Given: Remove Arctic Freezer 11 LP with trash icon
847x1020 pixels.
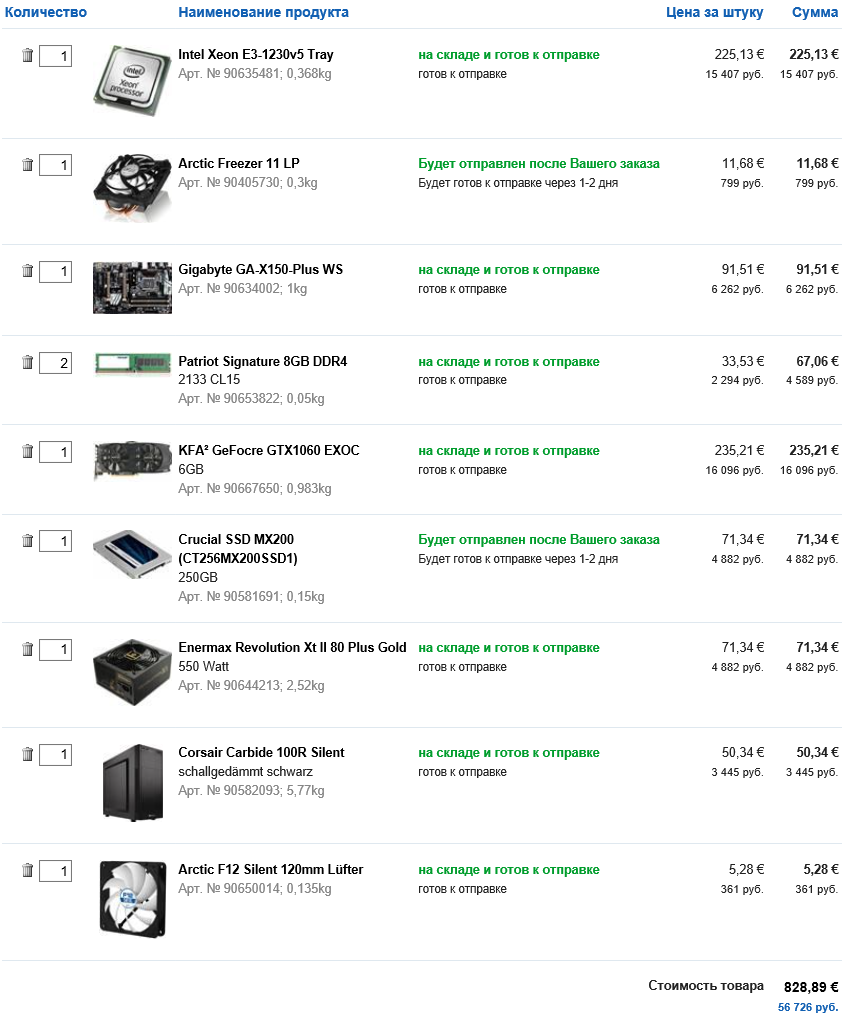Looking at the screenshot, I should tap(28, 165).
